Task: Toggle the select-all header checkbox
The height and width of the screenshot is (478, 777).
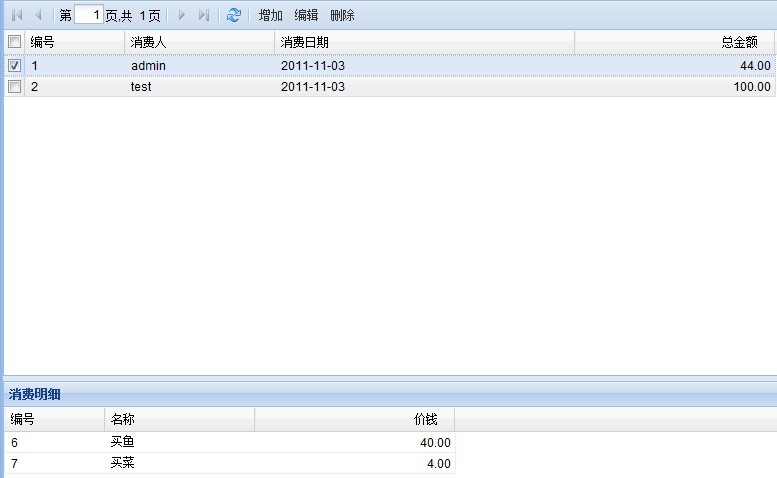Action: [x=14, y=42]
